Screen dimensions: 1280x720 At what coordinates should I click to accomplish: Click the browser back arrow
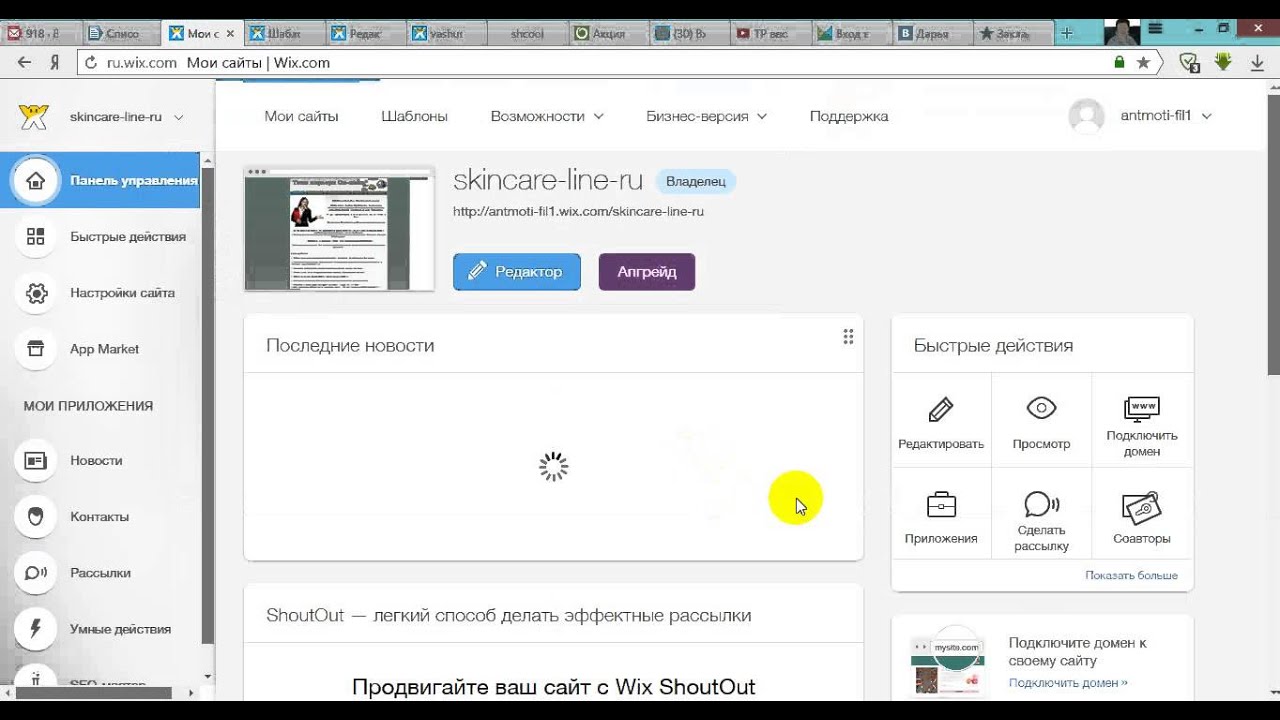24,62
